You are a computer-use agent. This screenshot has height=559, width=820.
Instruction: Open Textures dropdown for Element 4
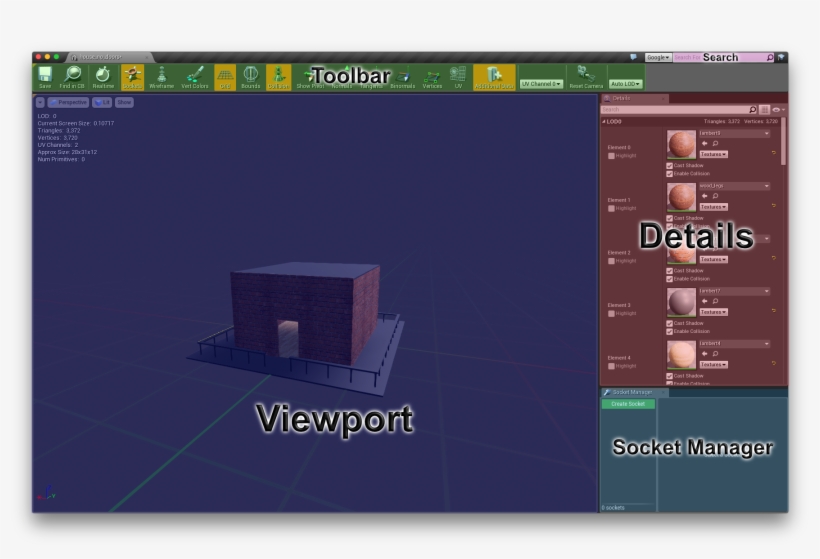(714, 364)
